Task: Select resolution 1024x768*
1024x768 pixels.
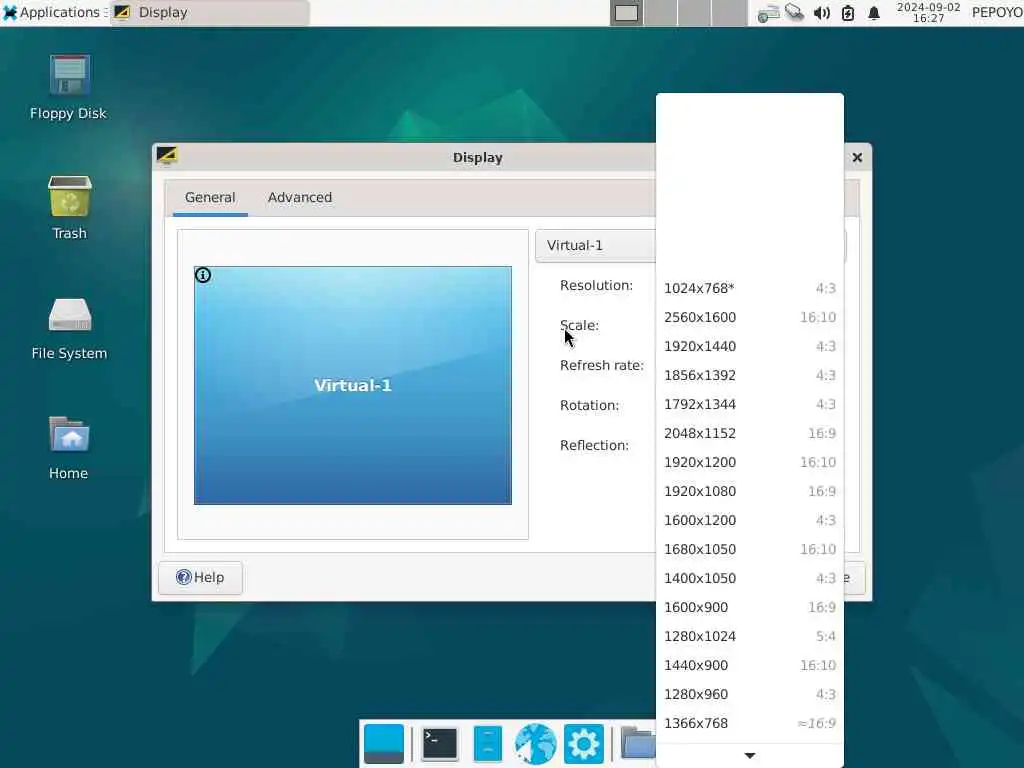Action: [x=750, y=288]
